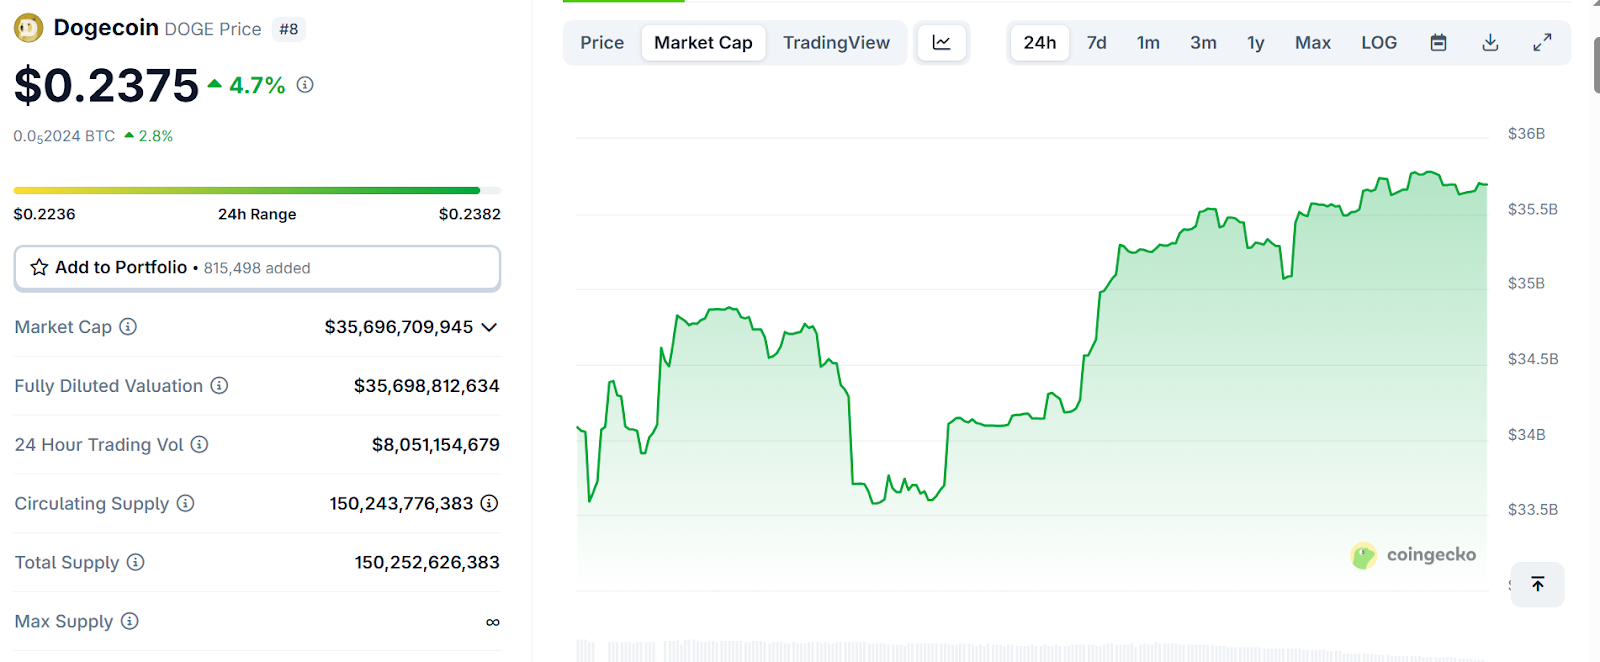Click the 150,252,626,383 total supply value
The image size is (1600, 662).
[x=427, y=562]
